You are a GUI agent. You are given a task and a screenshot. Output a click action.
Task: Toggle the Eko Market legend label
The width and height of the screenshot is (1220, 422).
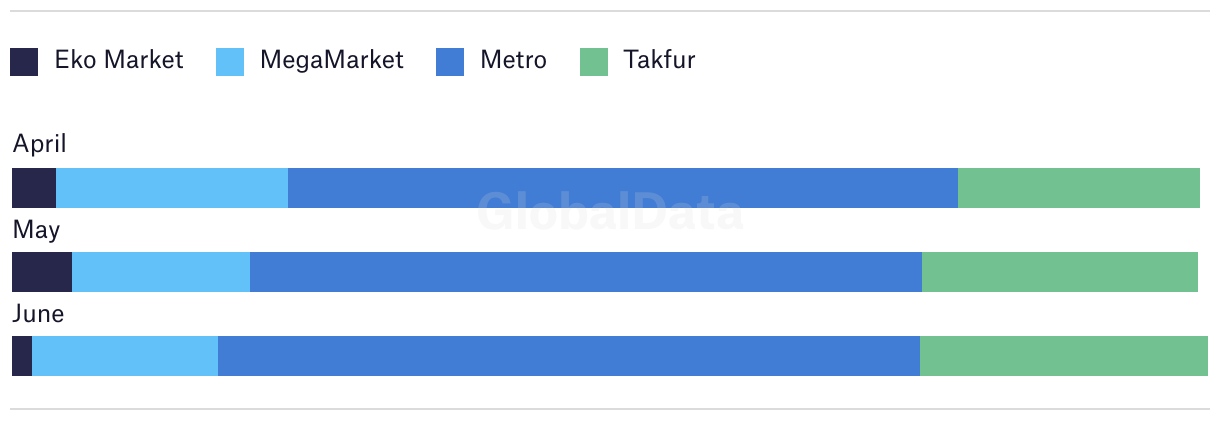click(x=119, y=60)
